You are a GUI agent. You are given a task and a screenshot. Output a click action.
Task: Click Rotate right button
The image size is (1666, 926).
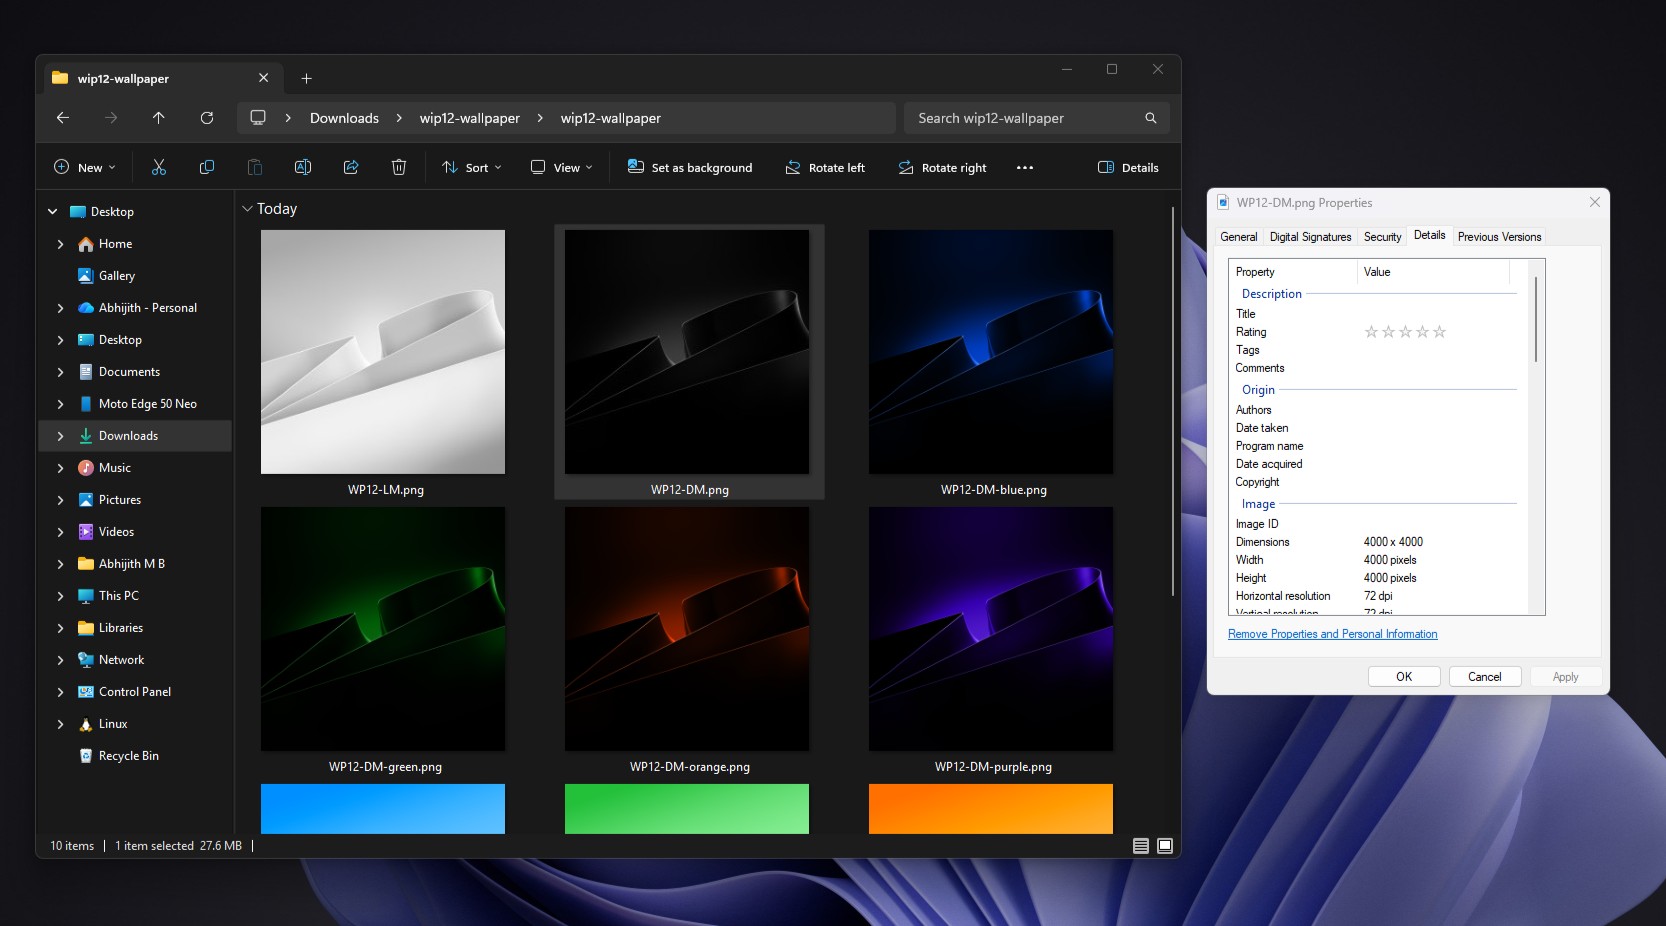(x=942, y=167)
